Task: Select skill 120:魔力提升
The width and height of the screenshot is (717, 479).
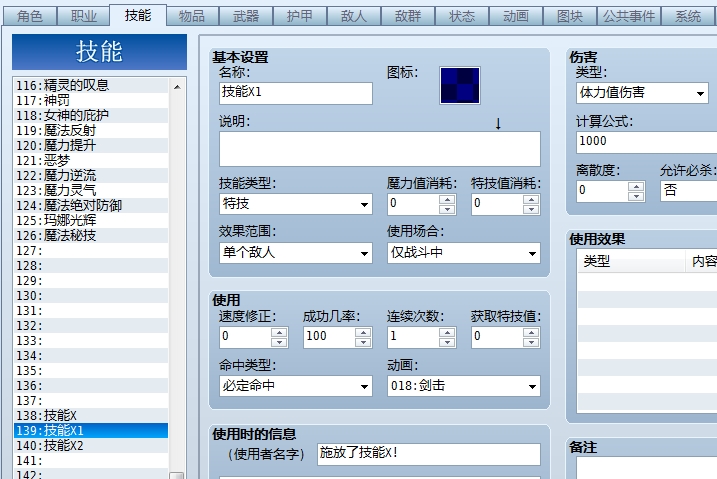Action: (x=91, y=145)
